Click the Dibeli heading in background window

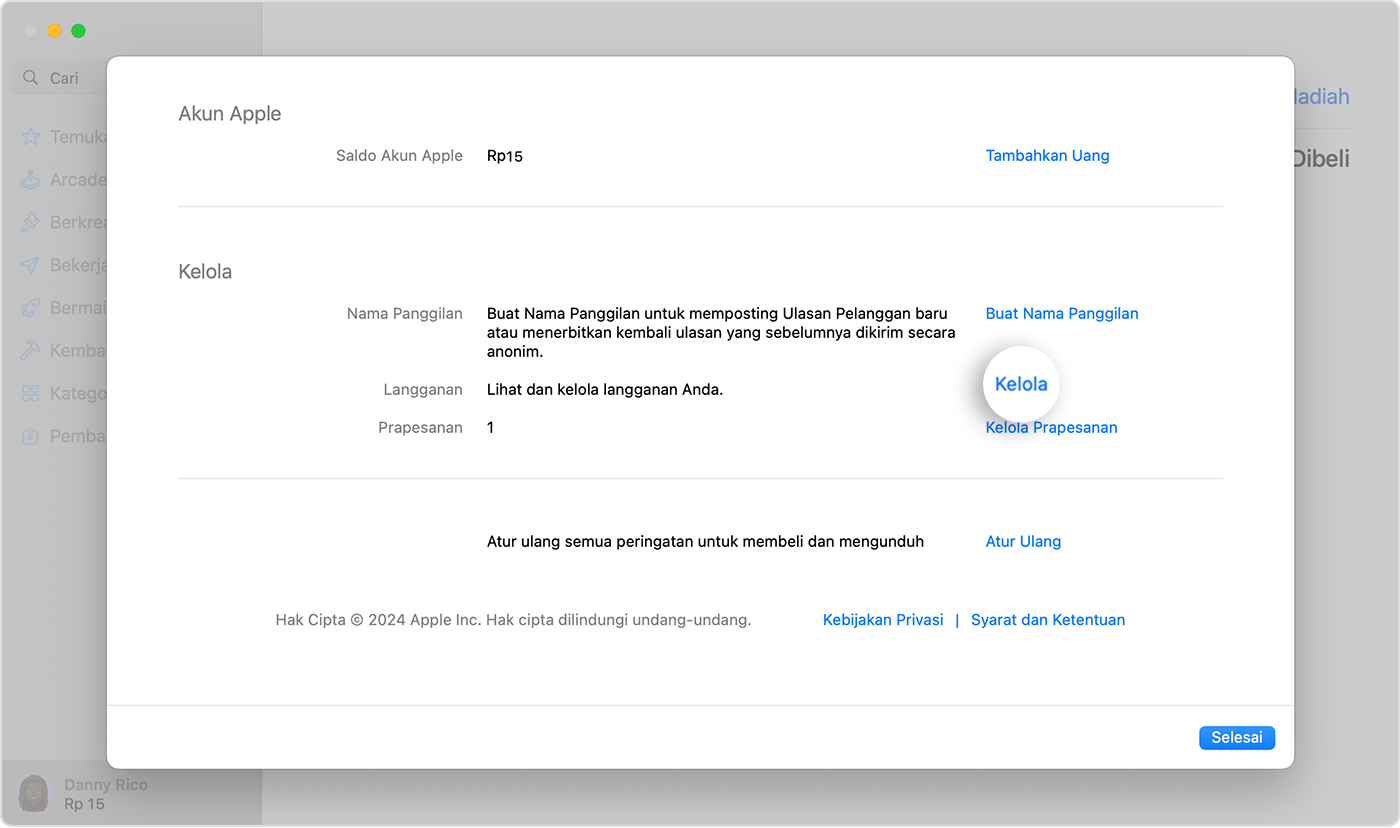pos(1322,158)
